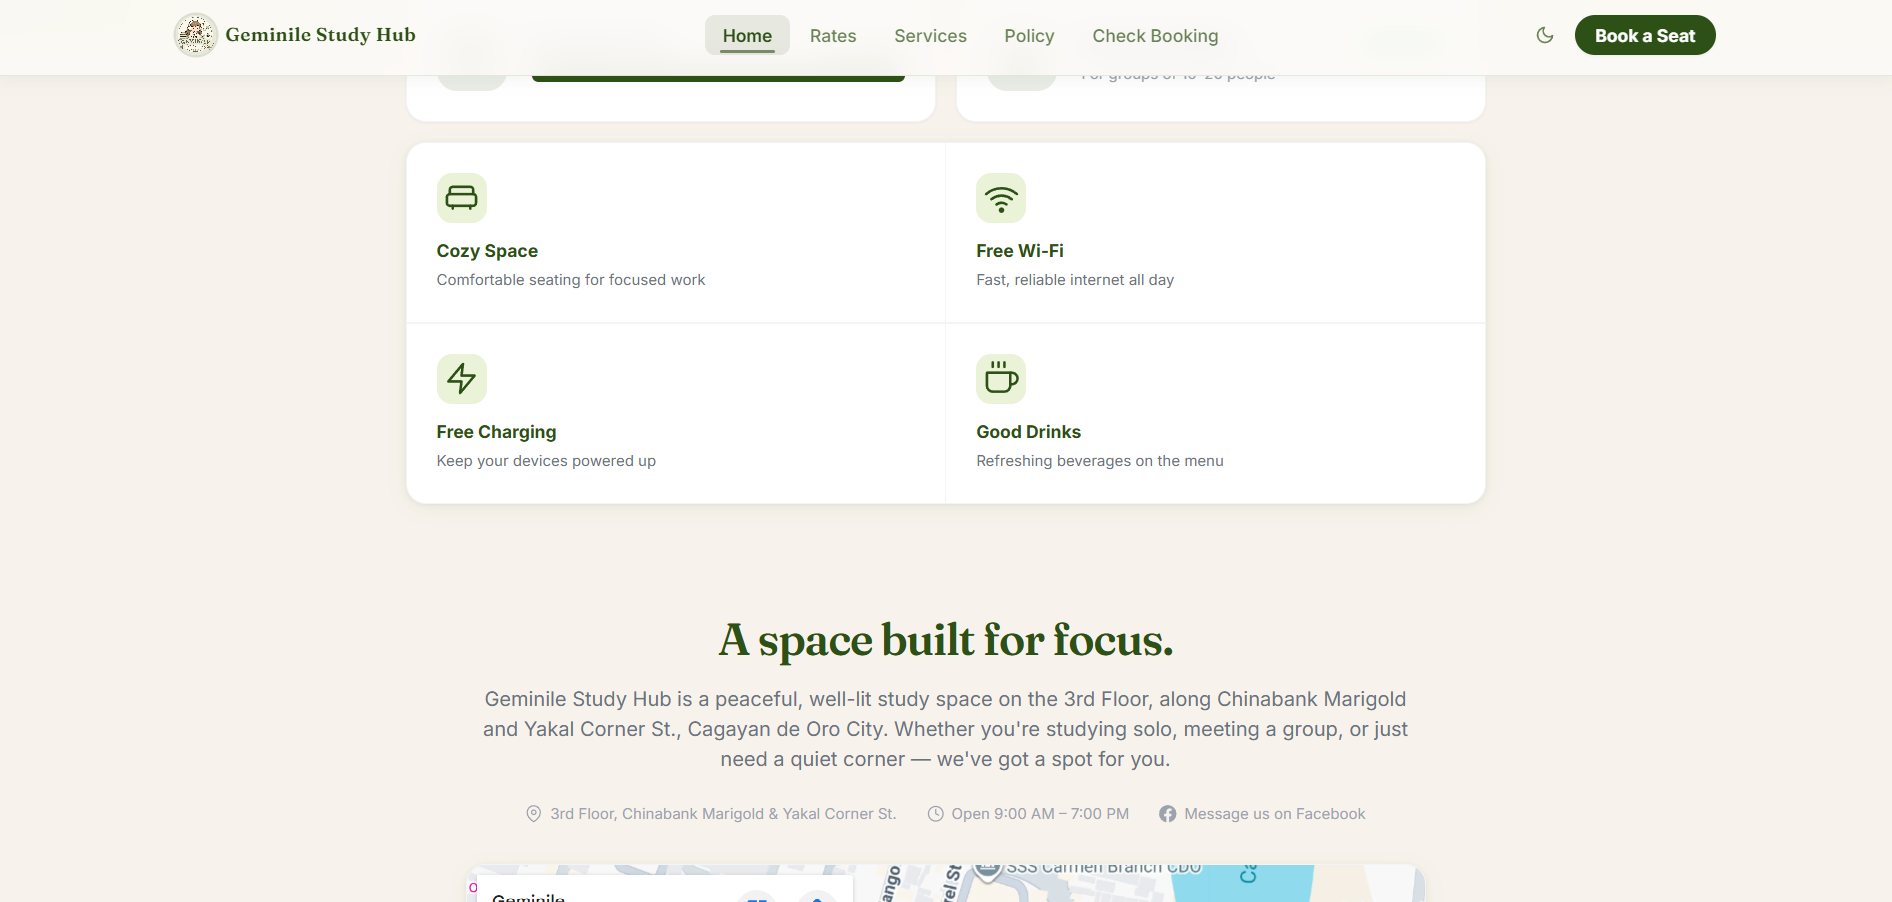This screenshot has width=1892, height=902.
Task: Click the Good Drinks coffee cup icon
Action: click(x=1001, y=379)
